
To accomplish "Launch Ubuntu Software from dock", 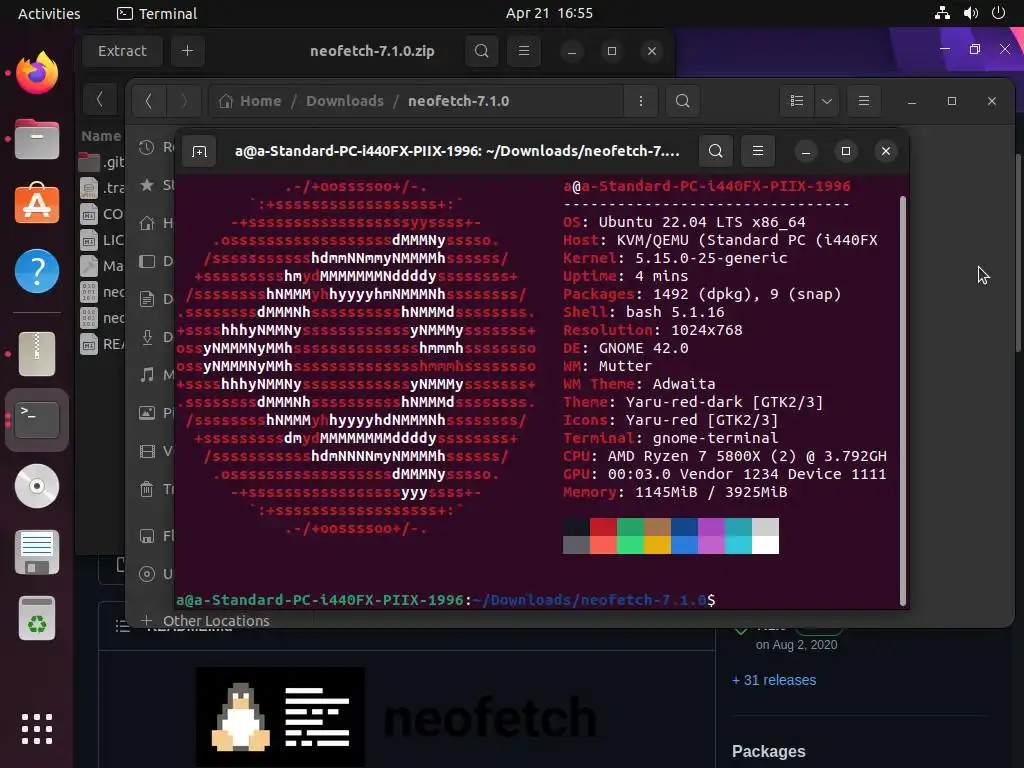I will 37,203.
